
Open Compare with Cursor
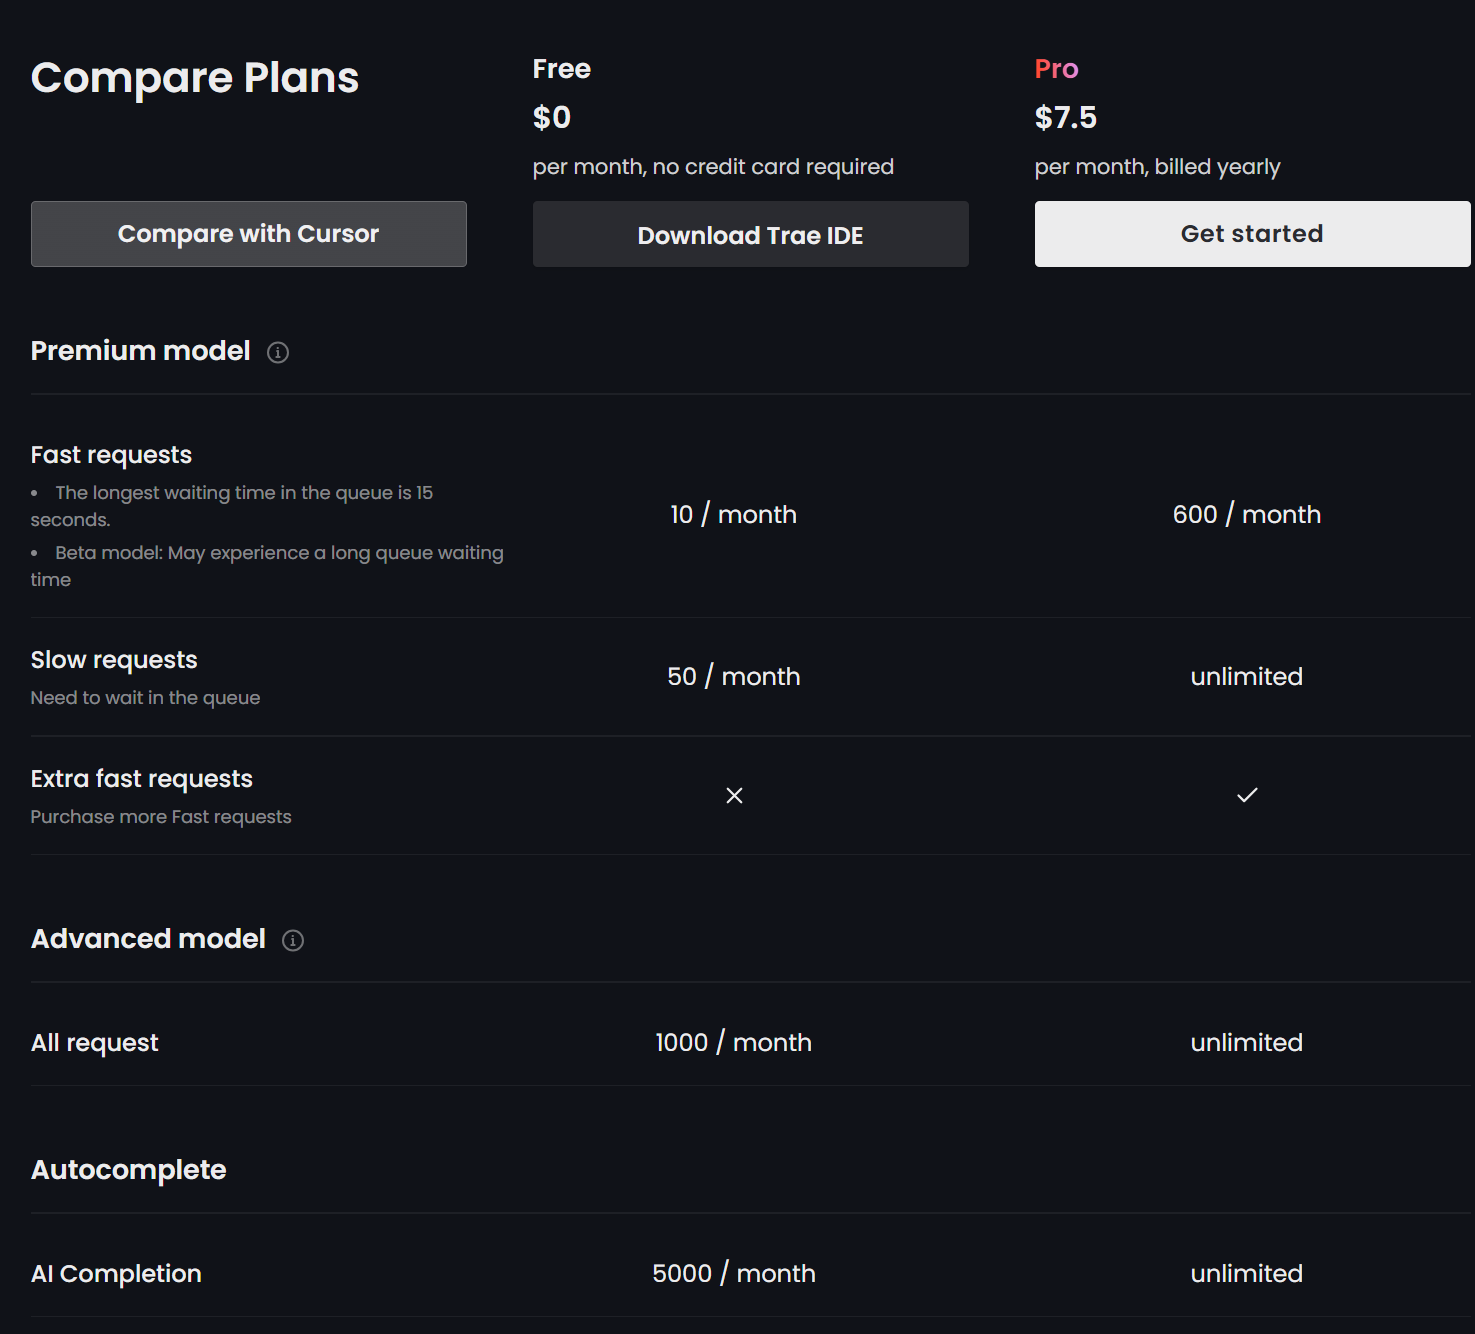pos(249,234)
